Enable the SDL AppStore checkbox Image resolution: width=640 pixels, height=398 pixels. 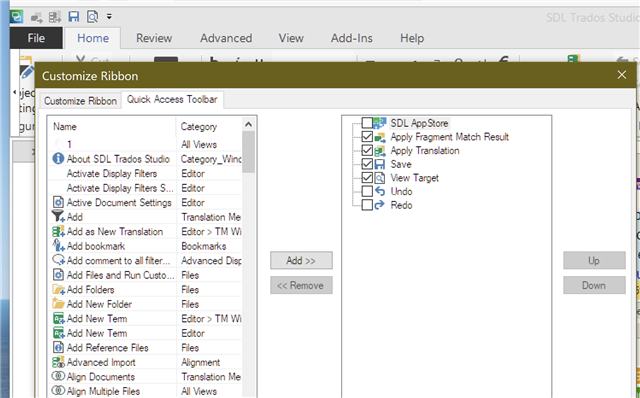coord(367,122)
